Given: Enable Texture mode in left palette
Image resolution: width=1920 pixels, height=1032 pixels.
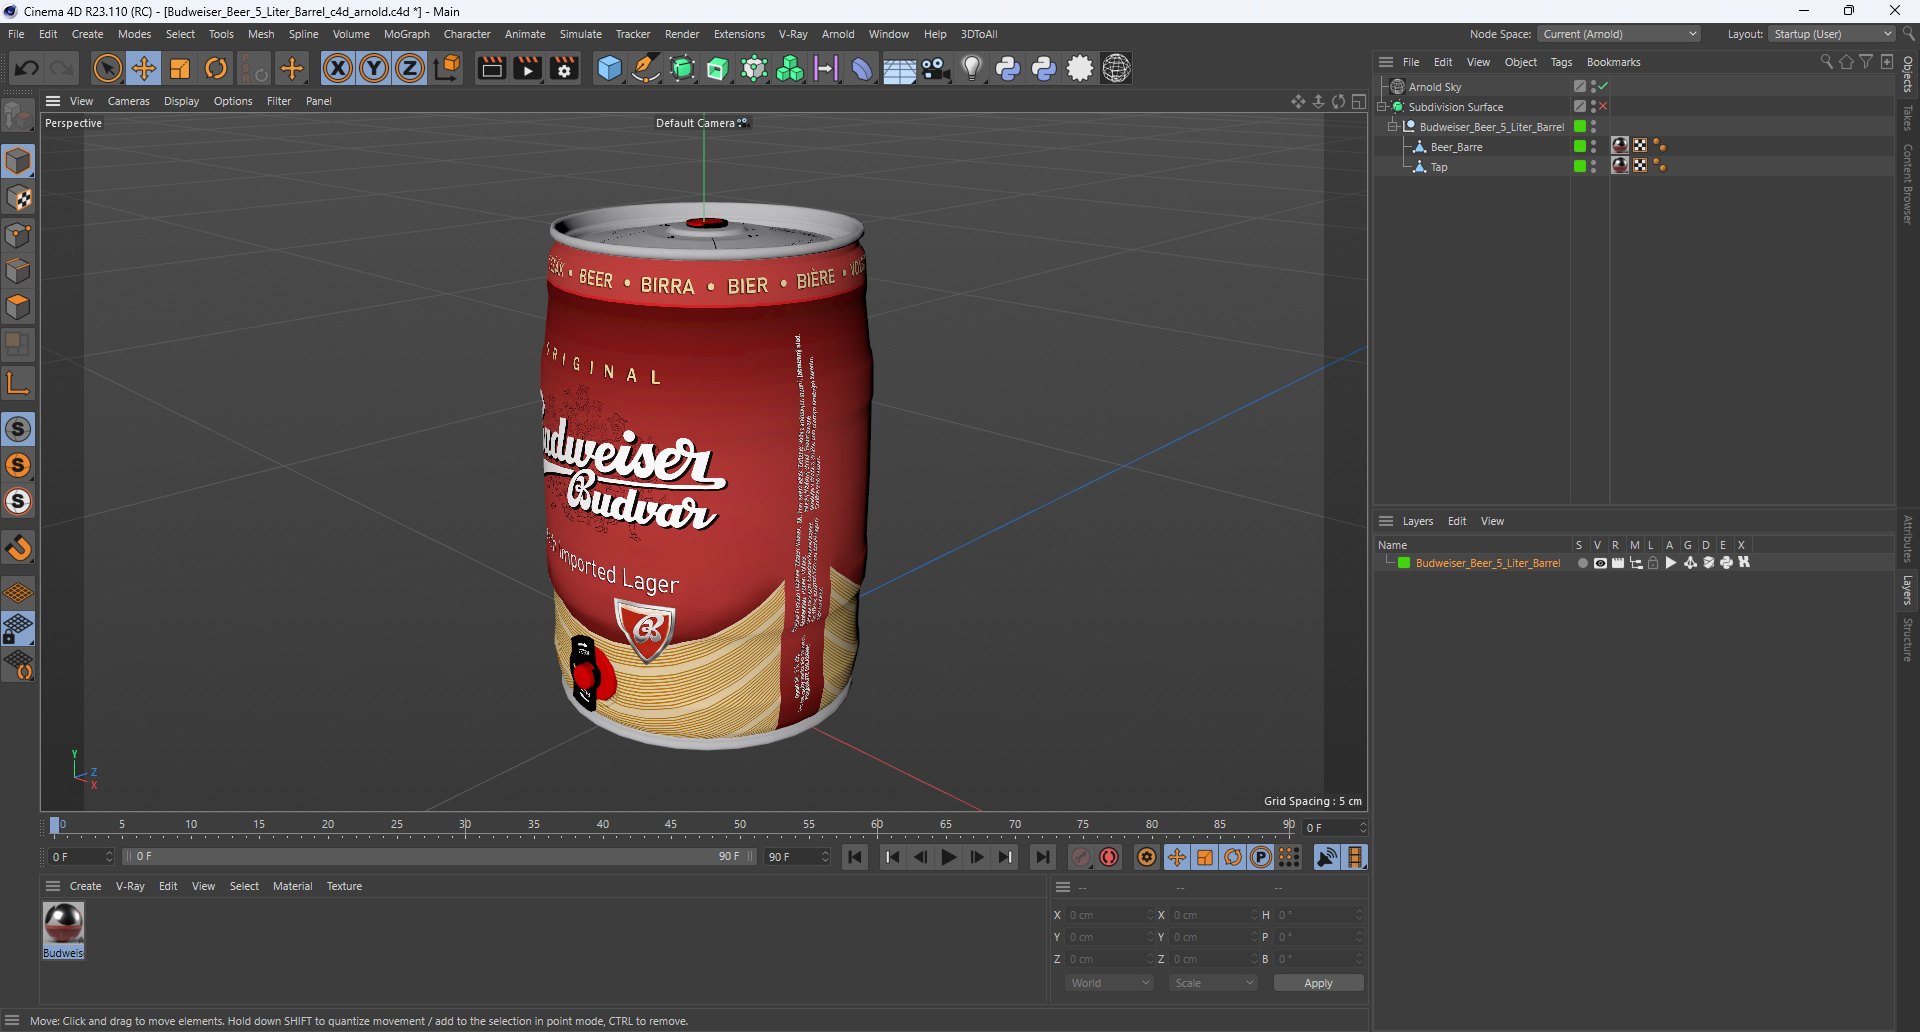Looking at the screenshot, I should pyautogui.click(x=18, y=198).
